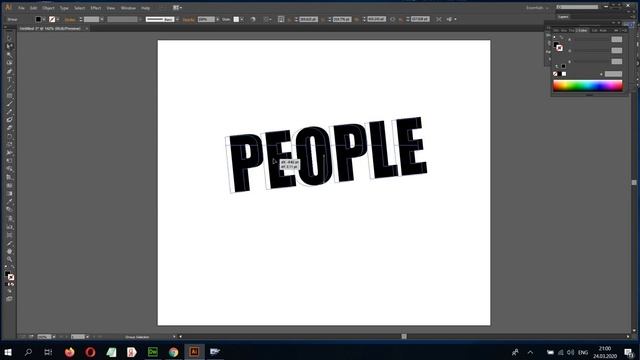Screen dimensions: 640x360
Task: Open Recolor Artwork from control bar
Action: tap(253, 19)
